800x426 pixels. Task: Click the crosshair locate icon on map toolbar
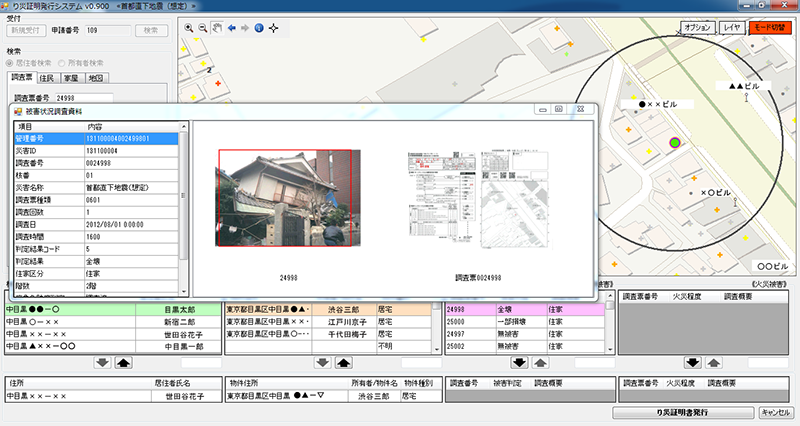(274, 28)
